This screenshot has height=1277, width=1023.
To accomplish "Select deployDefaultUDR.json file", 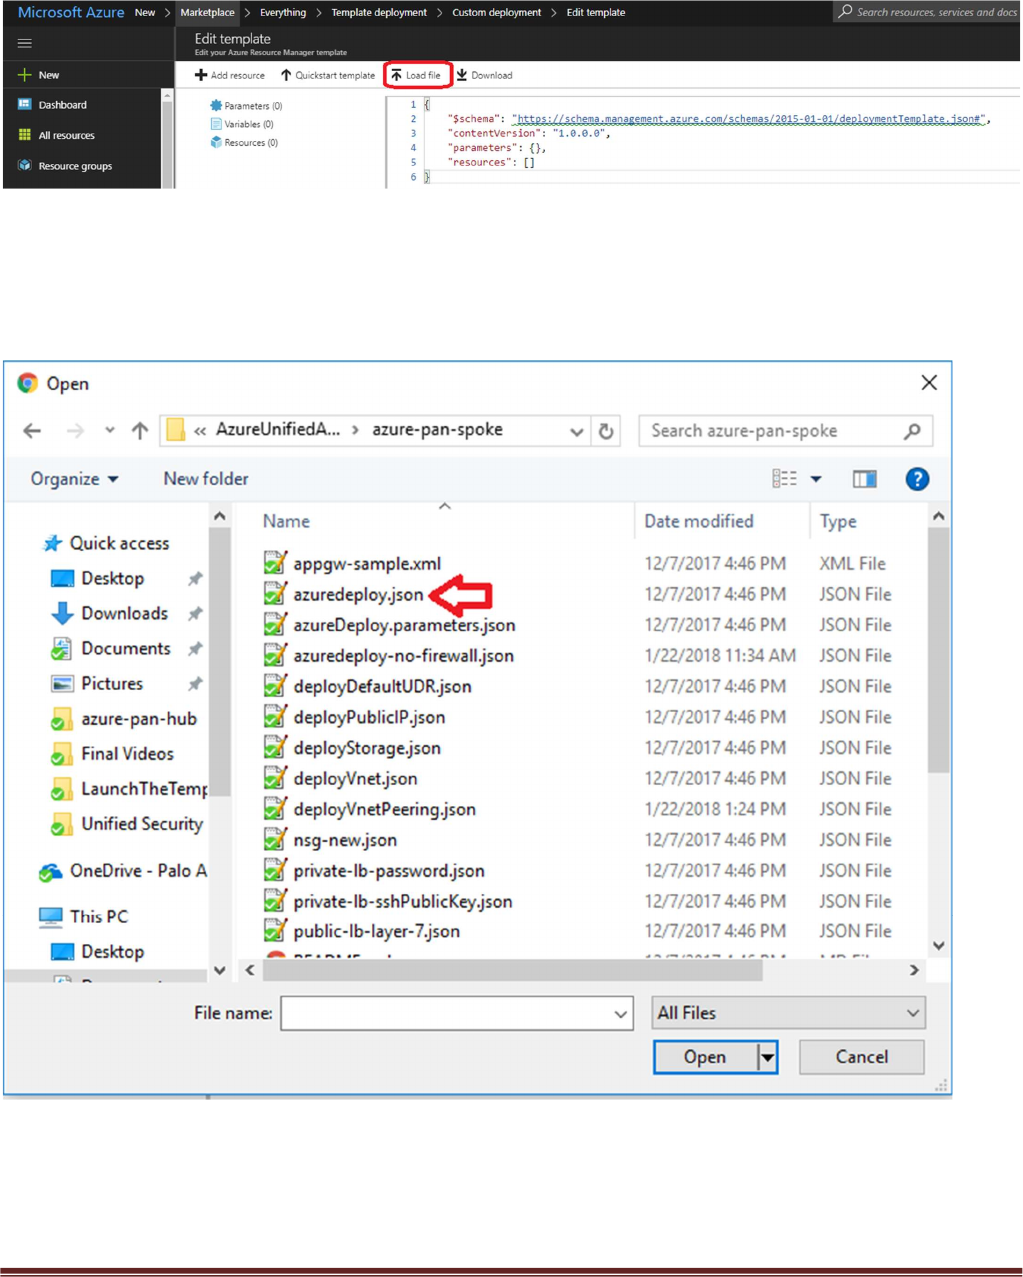I will [x=382, y=687].
